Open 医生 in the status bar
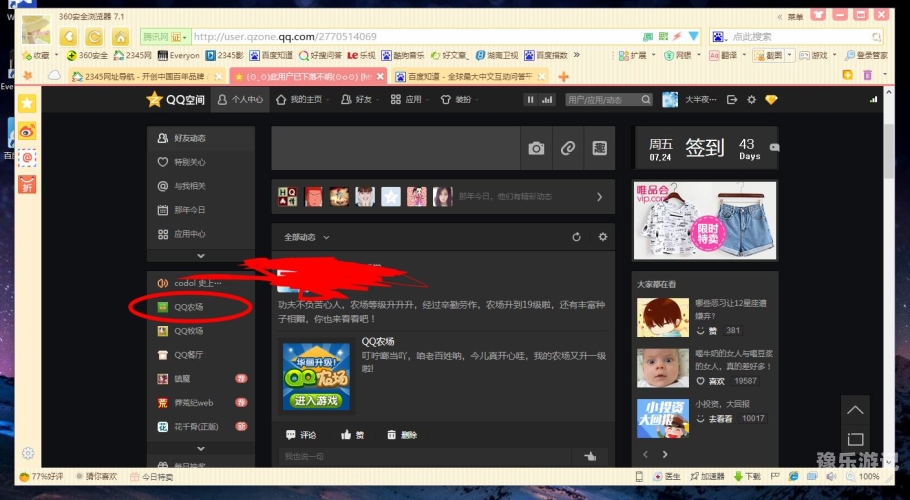 [666, 476]
